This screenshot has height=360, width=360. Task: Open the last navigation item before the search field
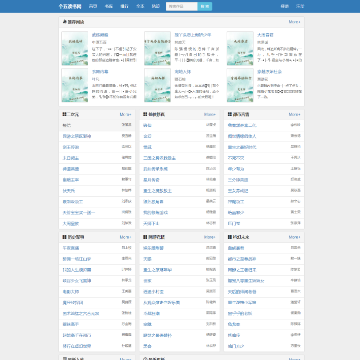point(156,6)
